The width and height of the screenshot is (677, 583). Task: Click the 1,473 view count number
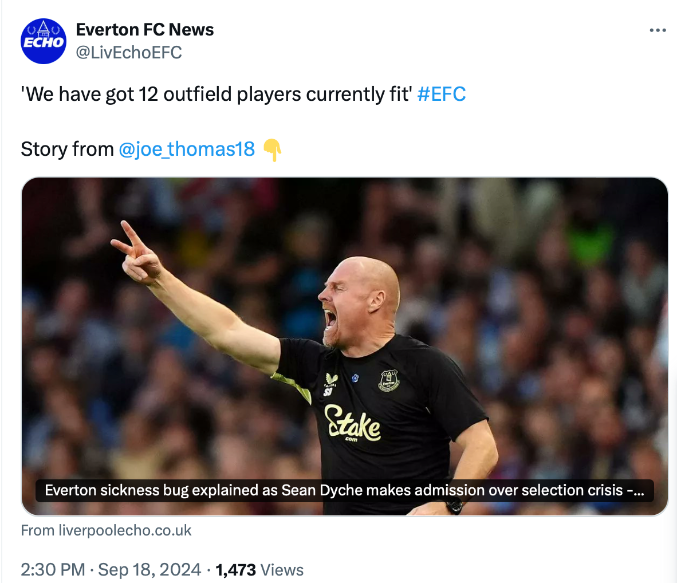tap(236, 569)
